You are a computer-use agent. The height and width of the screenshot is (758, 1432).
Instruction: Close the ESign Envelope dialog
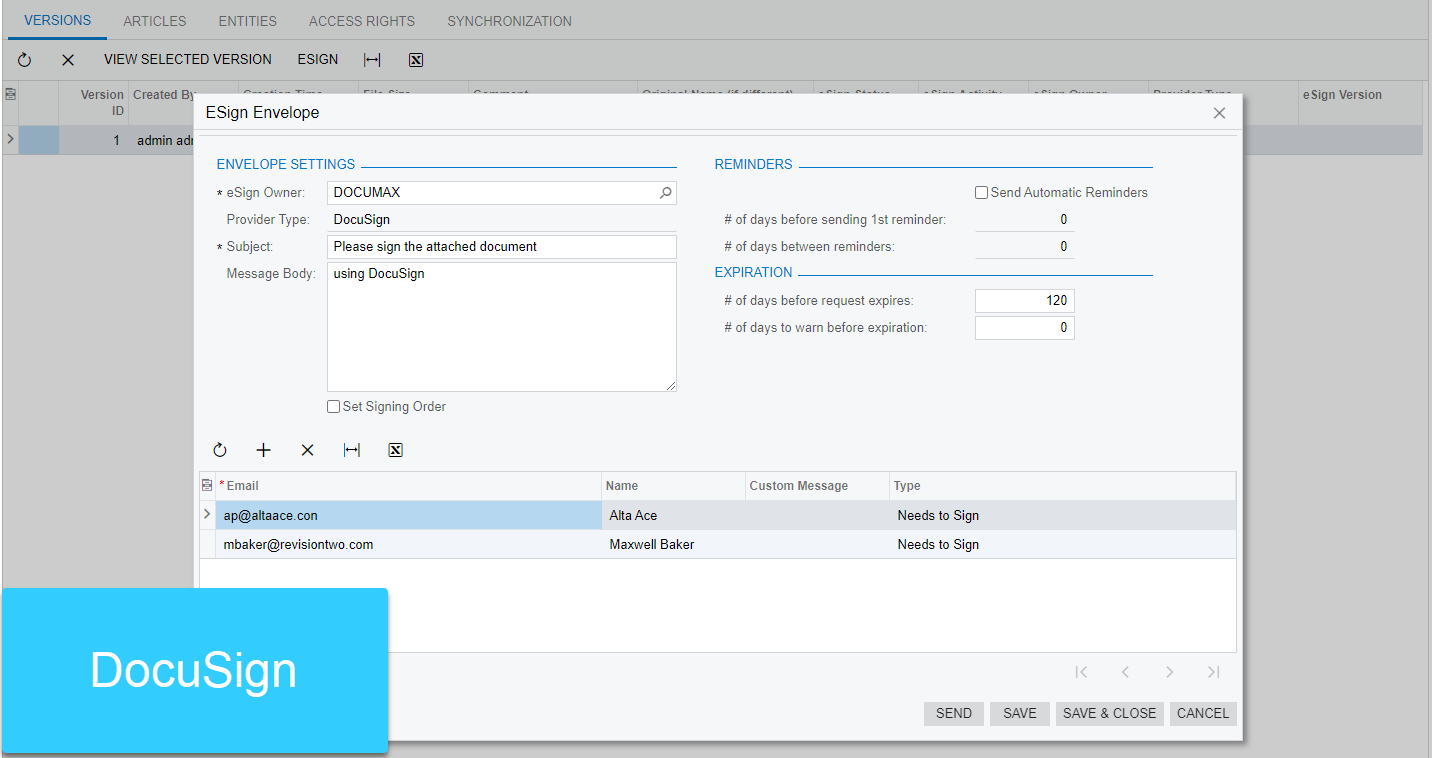[1219, 113]
